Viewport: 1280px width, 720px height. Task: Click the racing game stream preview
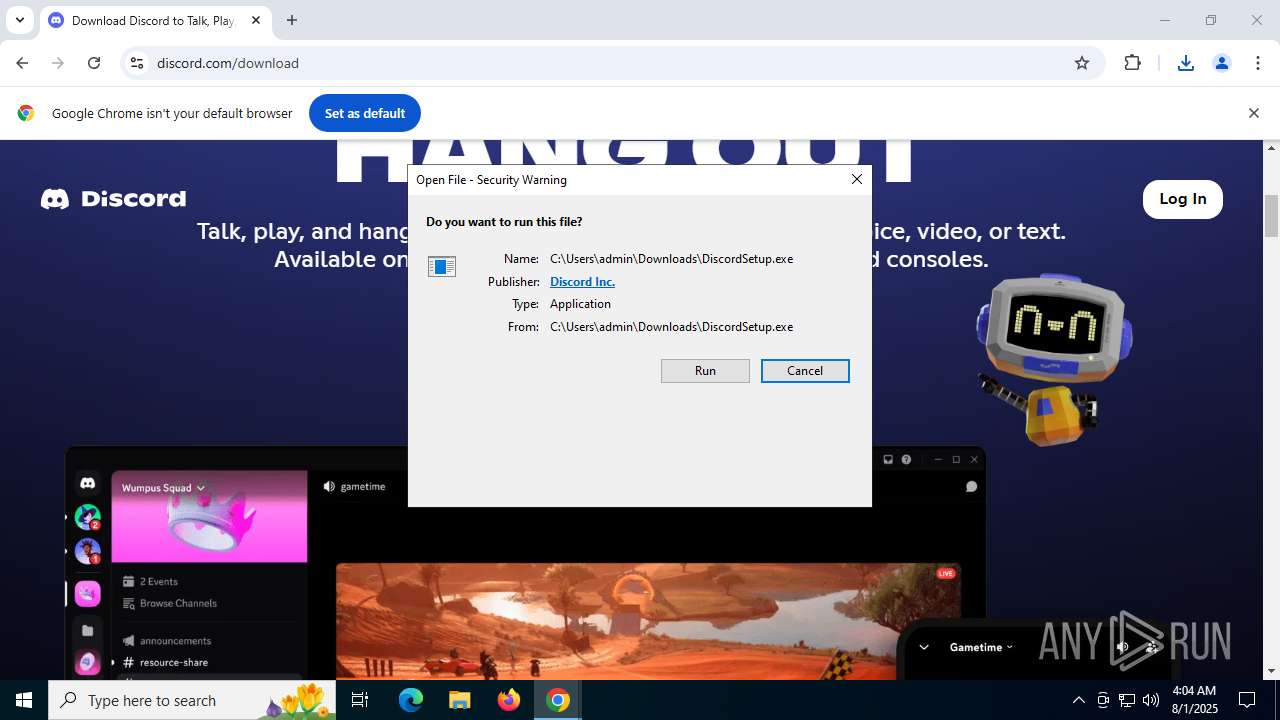click(648, 620)
